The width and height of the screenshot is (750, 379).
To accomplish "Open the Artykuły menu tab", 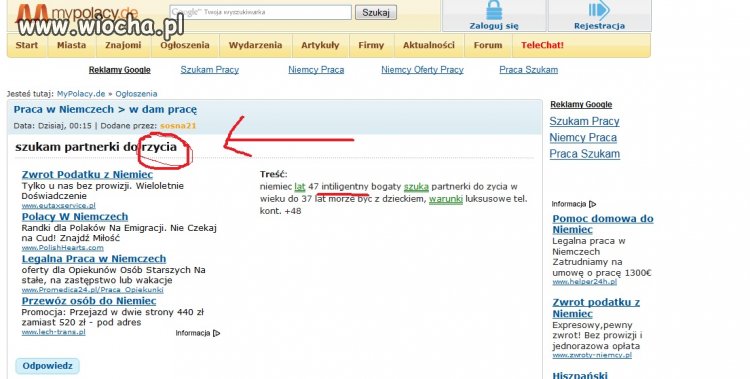I will tap(320, 45).
